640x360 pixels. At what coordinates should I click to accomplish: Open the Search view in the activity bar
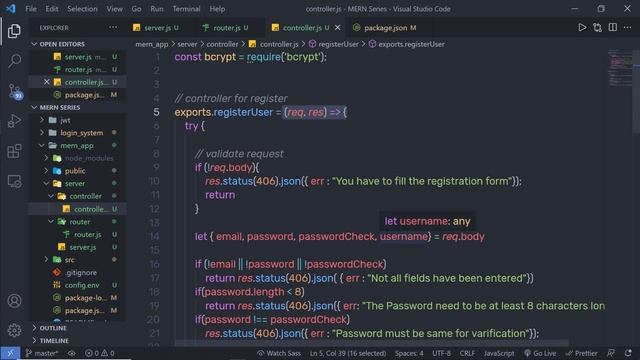[14, 61]
